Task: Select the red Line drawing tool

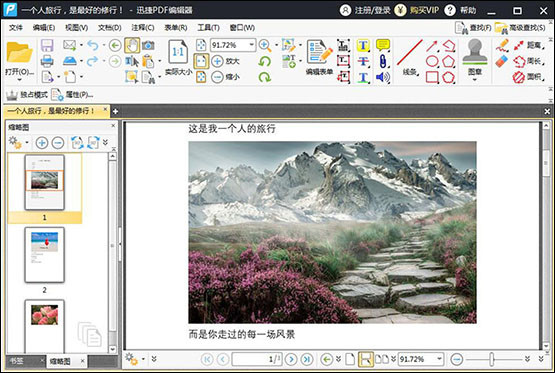Action: (x=410, y=52)
